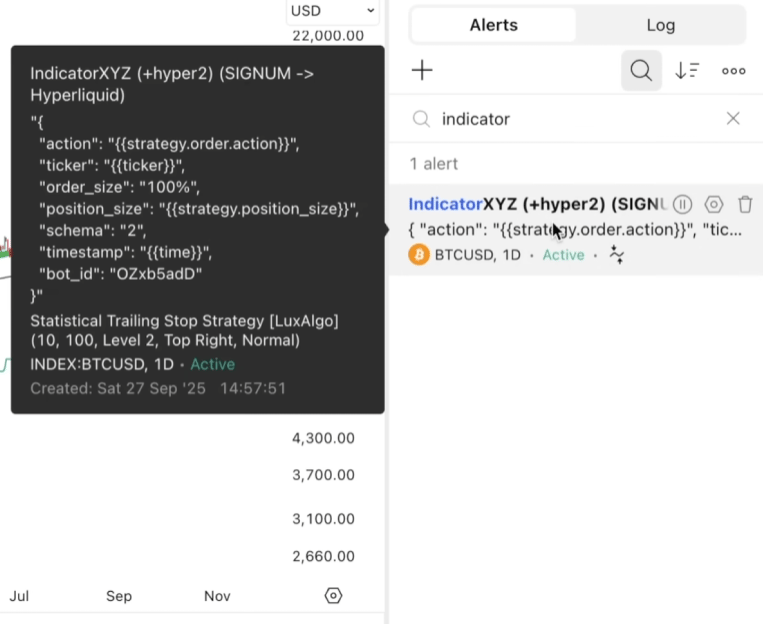Click the tooltip line with bot_id OZxb5adD

point(121,274)
